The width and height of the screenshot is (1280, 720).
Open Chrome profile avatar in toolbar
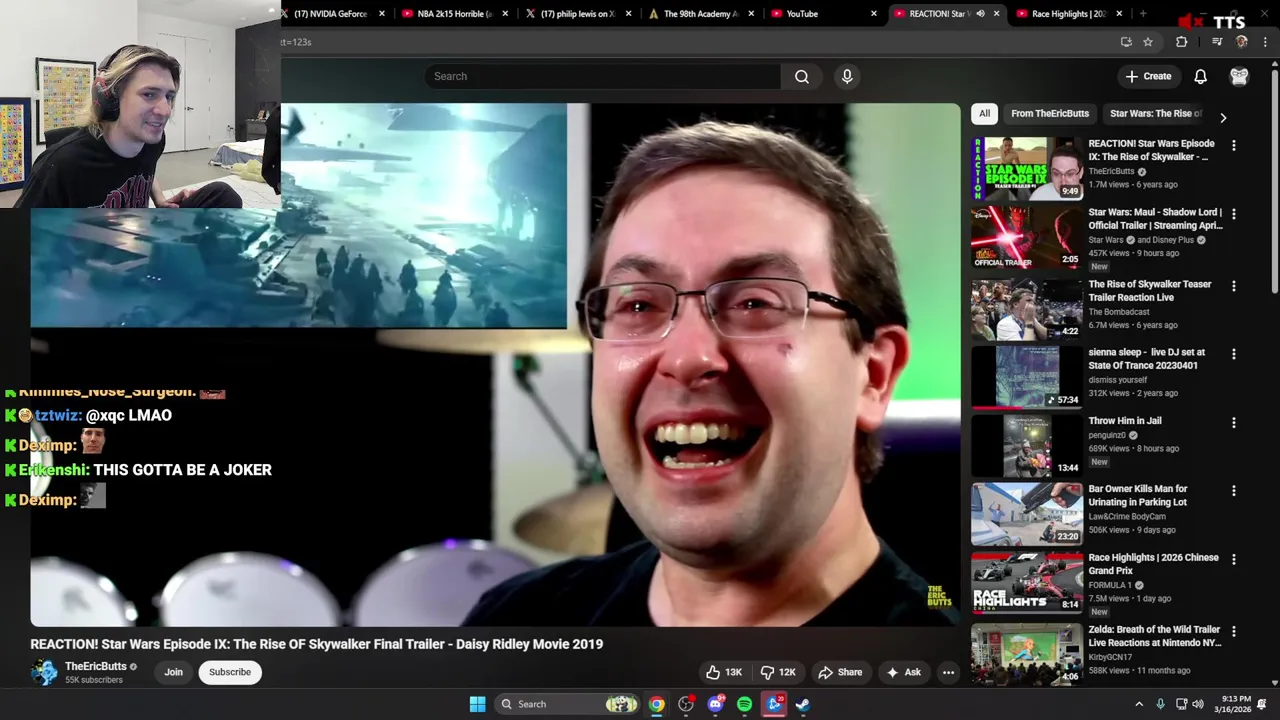point(1242,42)
